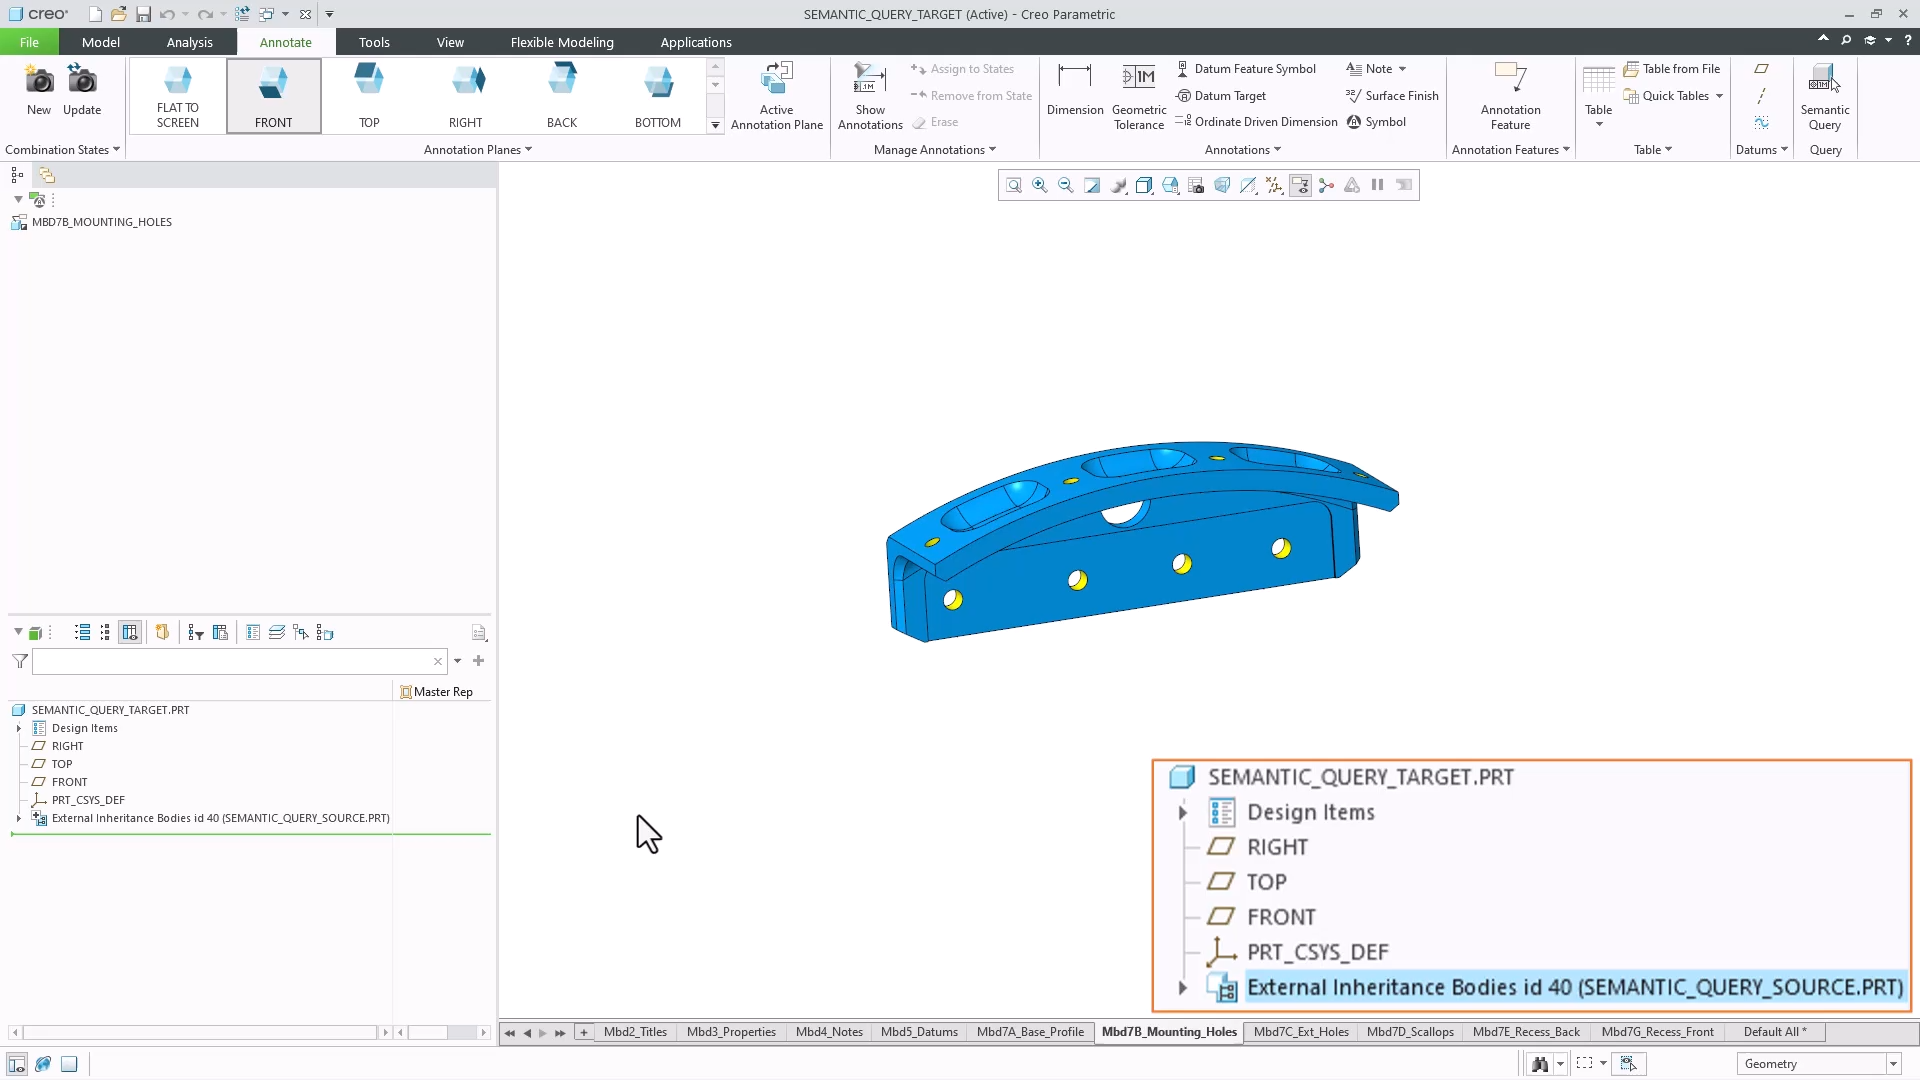Select the FRONT annotation plane

click(x=274, y=96)
